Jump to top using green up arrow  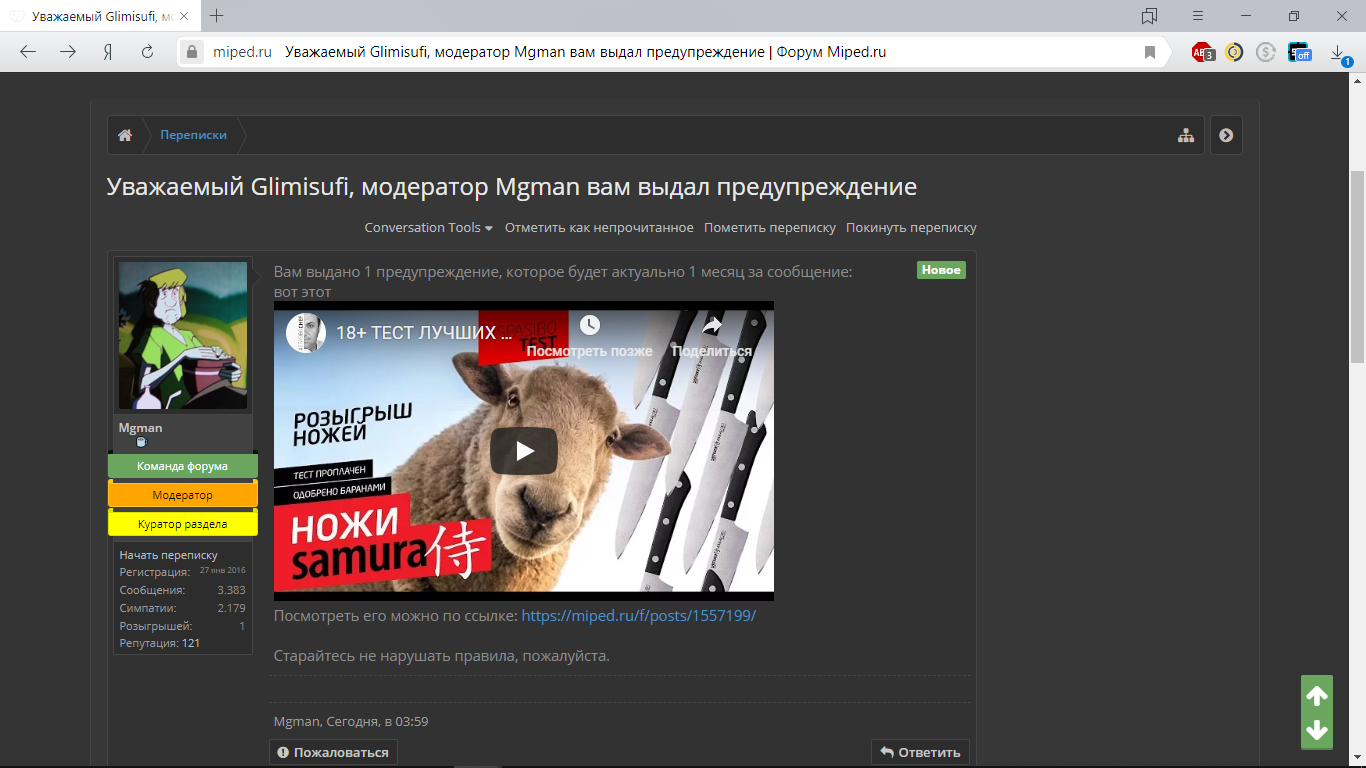pyautogui.click(x=1317, y=696)
